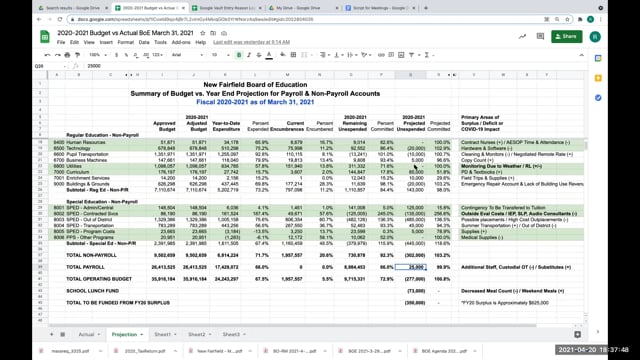Toggle italic formatting
The height and width of the screenshot is (360, 640).
point(249,55)
